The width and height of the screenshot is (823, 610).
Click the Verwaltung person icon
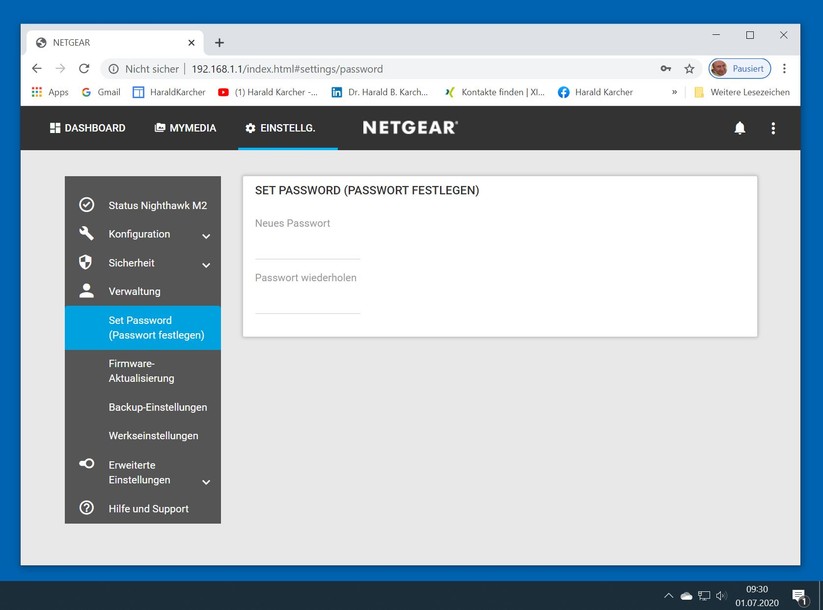[86, 291]
